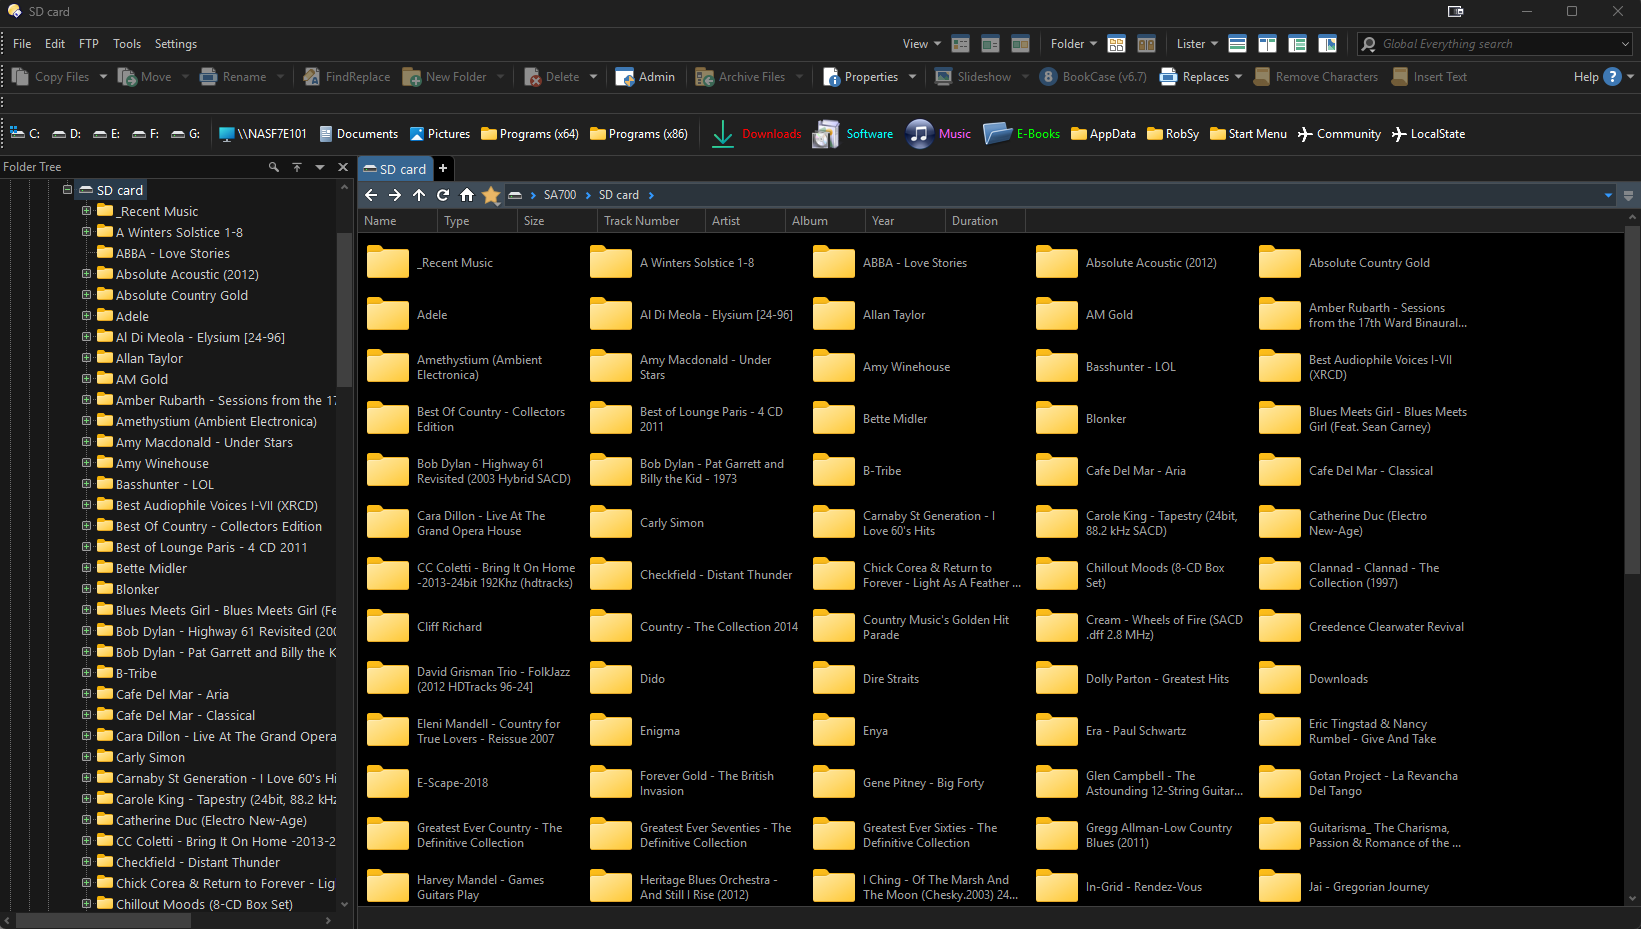Expand the Adele folder in tree

87,316
